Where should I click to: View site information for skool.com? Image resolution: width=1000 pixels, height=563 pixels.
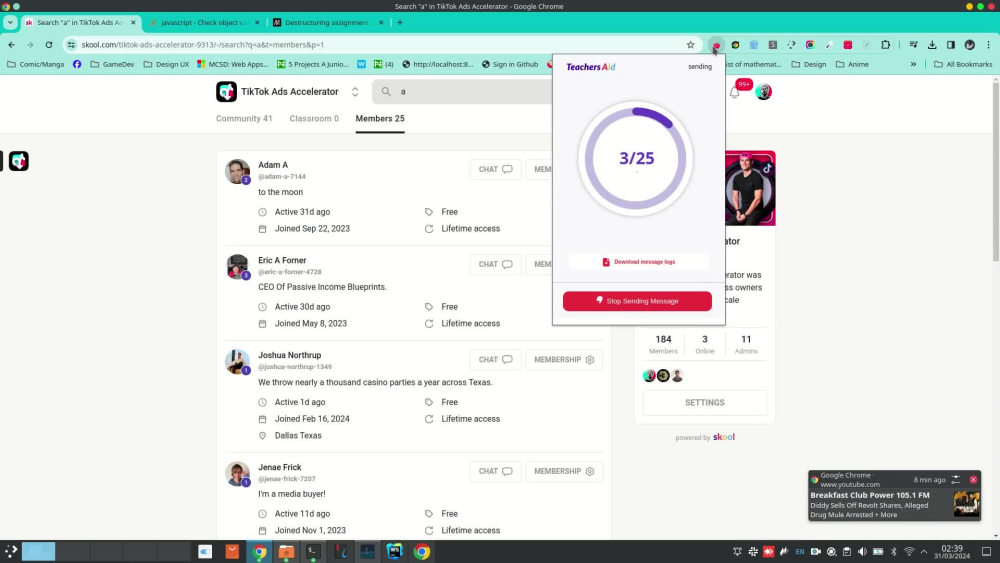coord(71,45)
